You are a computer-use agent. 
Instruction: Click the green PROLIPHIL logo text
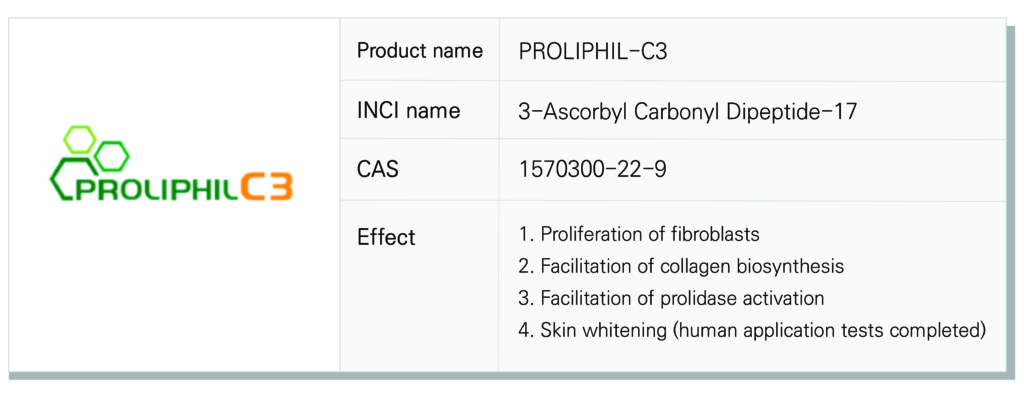(x=157, y=187)
